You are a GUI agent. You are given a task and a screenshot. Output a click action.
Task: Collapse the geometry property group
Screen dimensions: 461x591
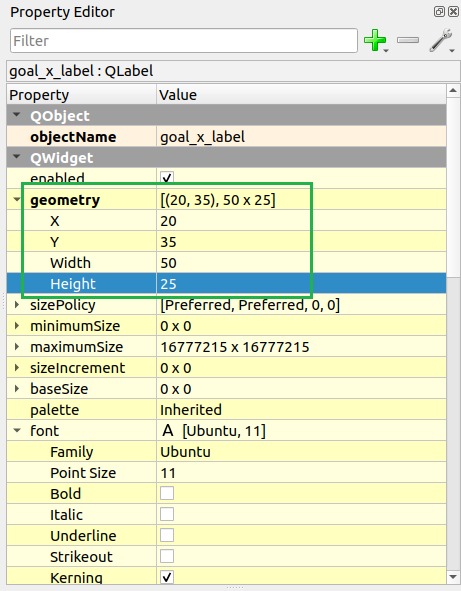pos(17,199)
